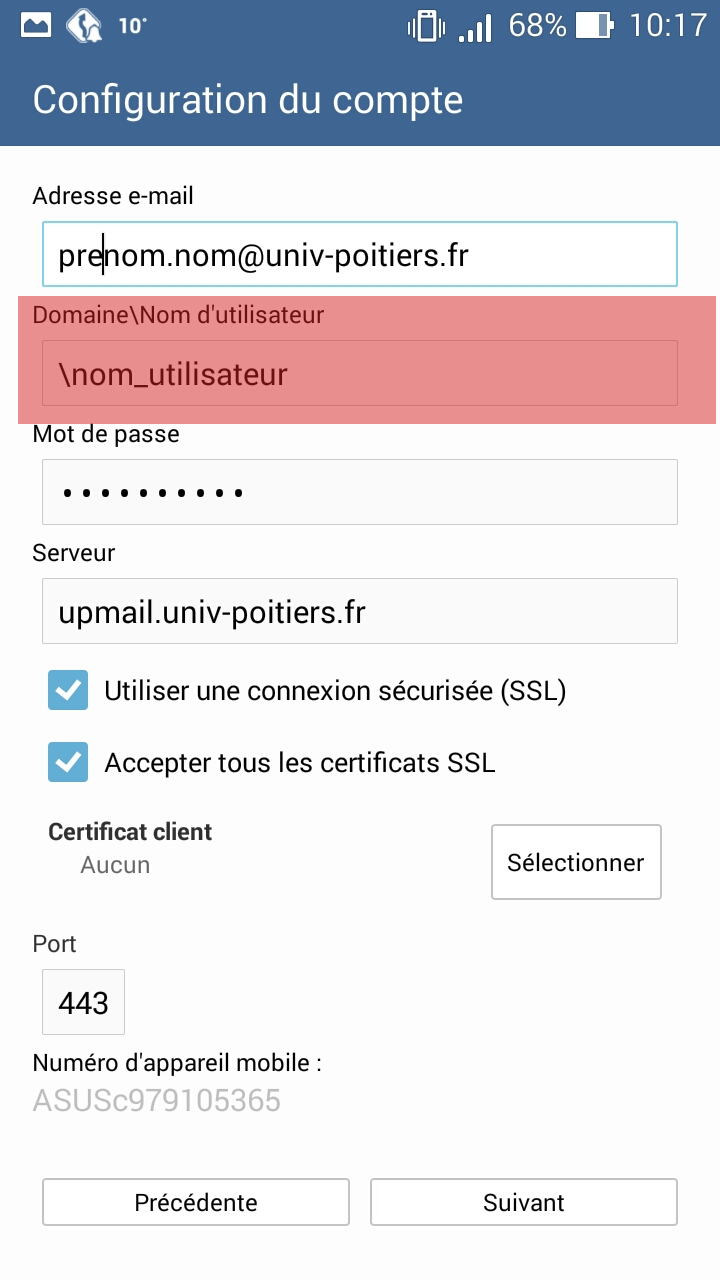Toggle Accepter tous les certificats SSL checkbox

pyautogui.click(x=68, y=763)
